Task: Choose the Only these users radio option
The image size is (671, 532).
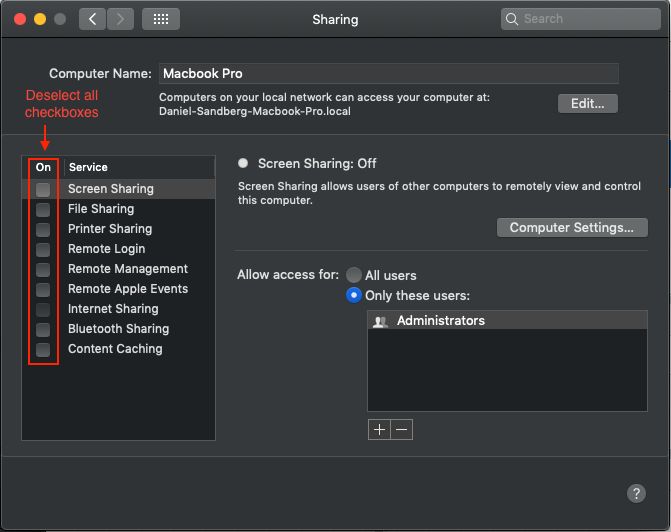Action: (x=353, y=295)
